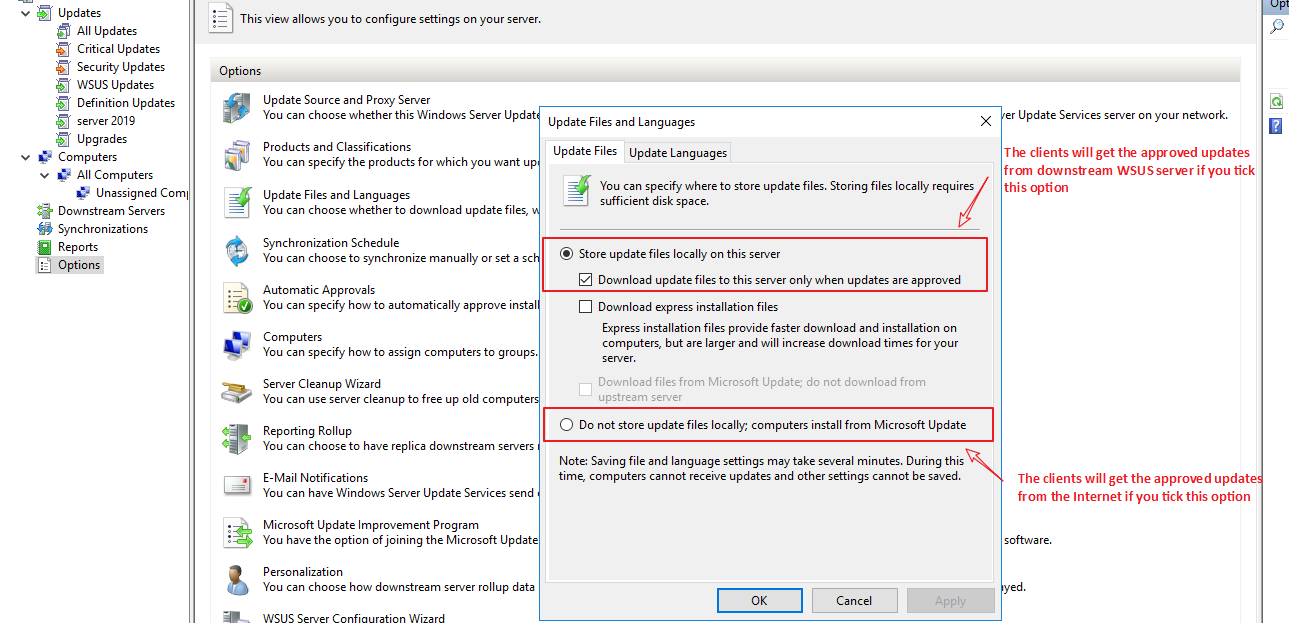The width and height of the screenshot is (1289, 623).
Task: Enable Download express installation files
Action: click(x=586, y=306)
